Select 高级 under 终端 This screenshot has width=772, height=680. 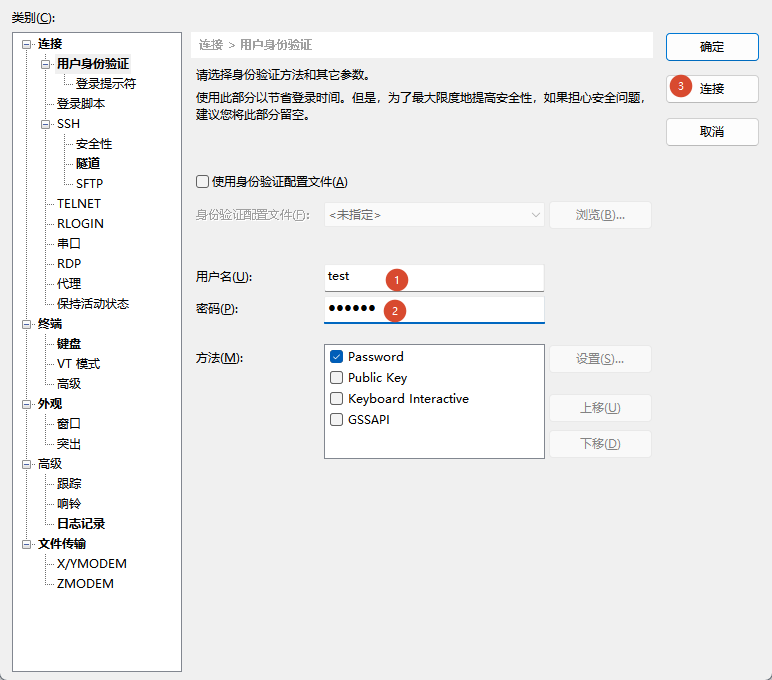[x=69, y=384]
